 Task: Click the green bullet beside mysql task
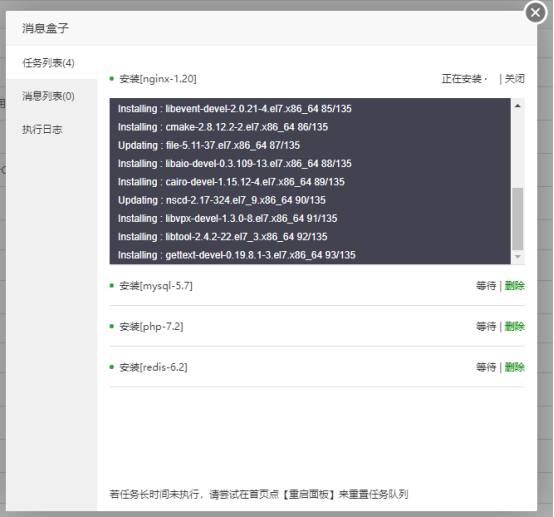(x=112, y=286)
